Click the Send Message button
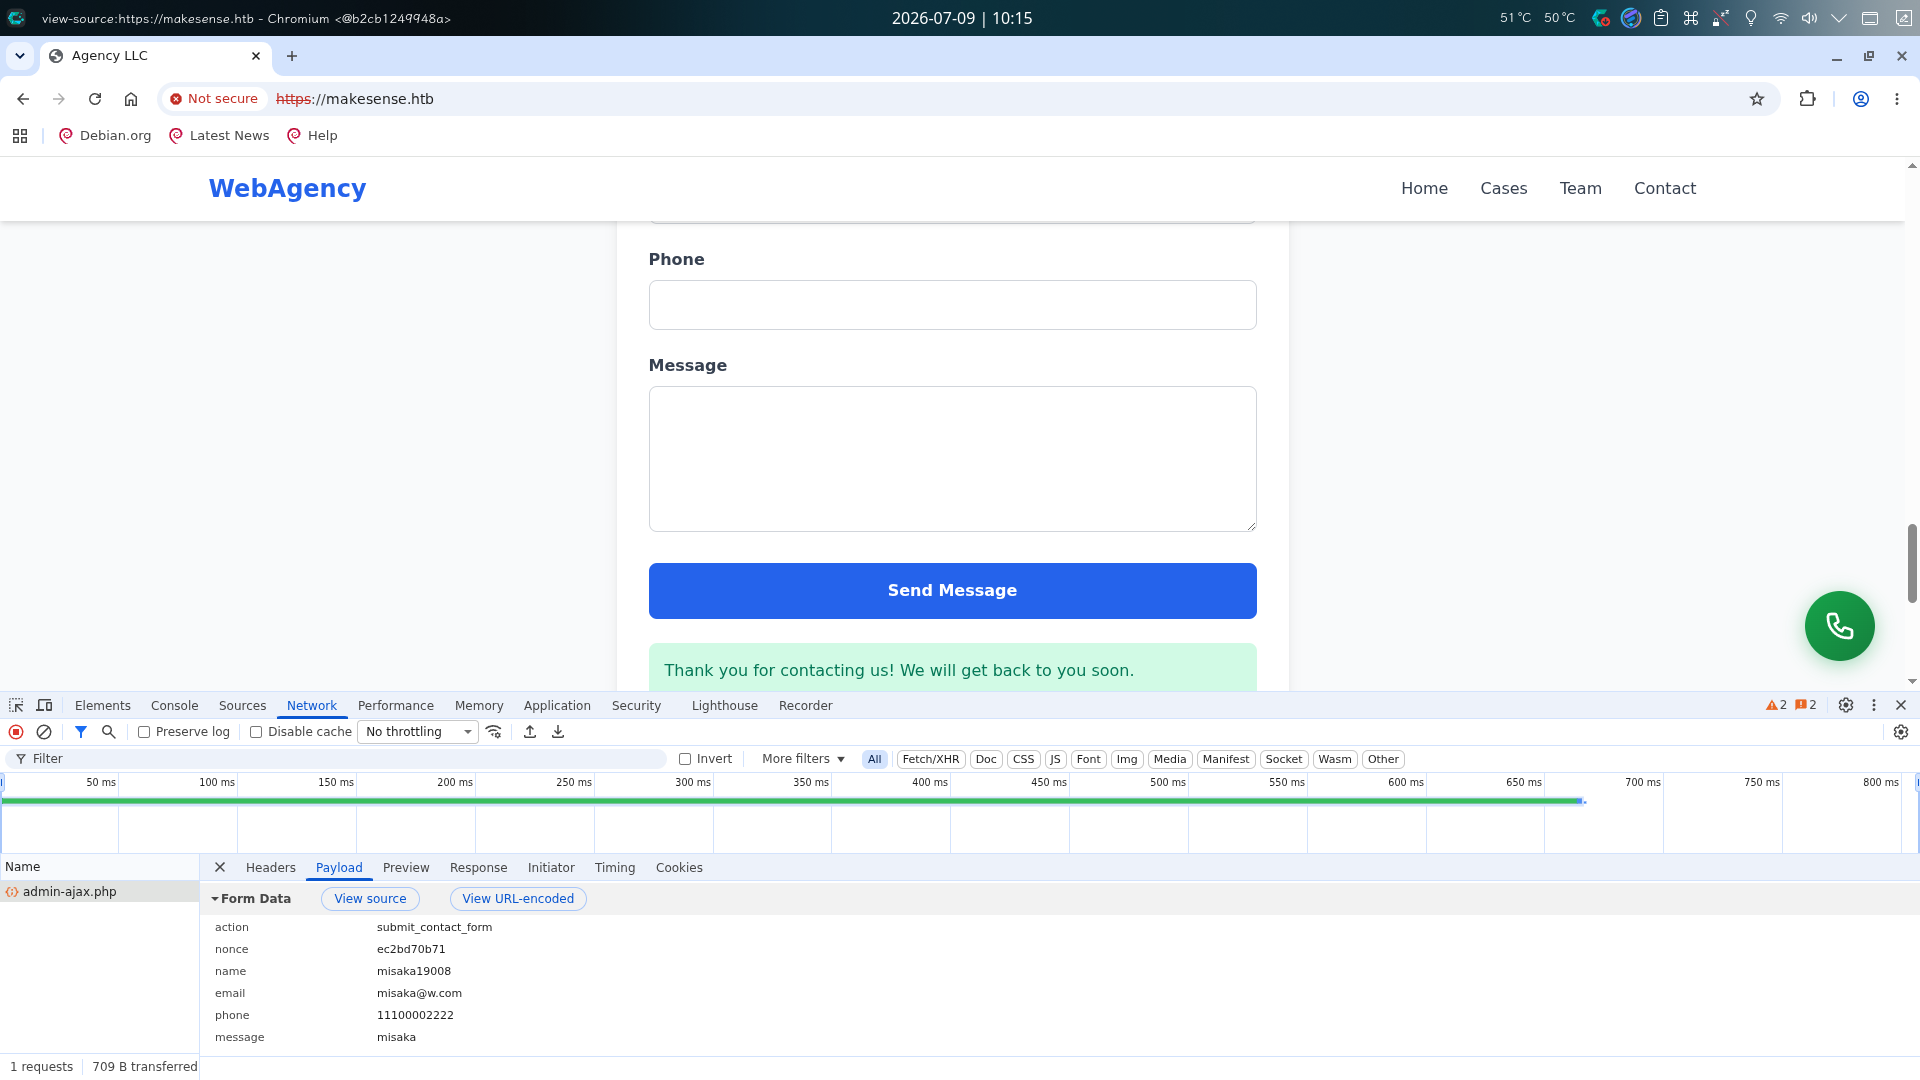The image size is (1920, 1080). tap(953, 590)
